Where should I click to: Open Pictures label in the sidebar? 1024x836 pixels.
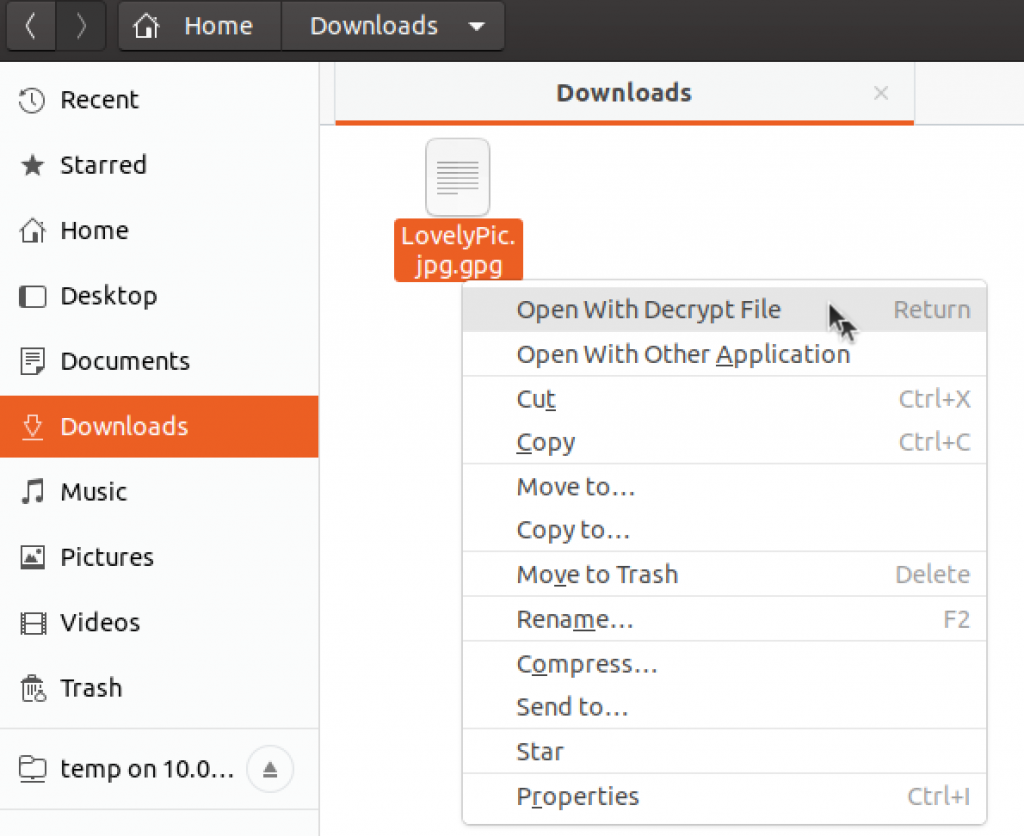pos(107,557)
